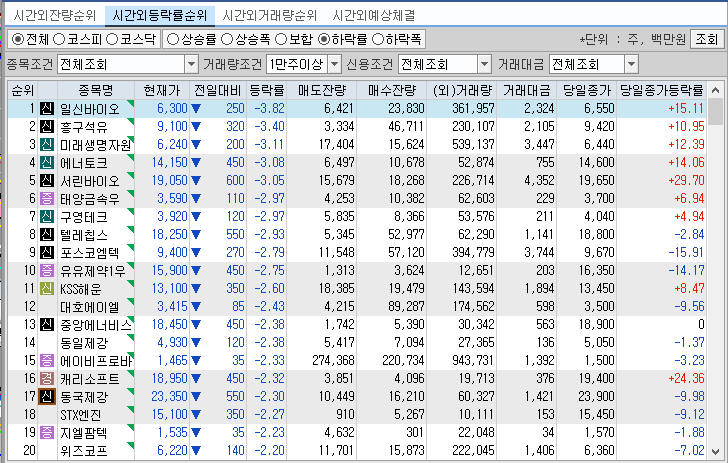
Task: Switch to 시간외거래량순위 tab
Action: [x=269, y=16]
